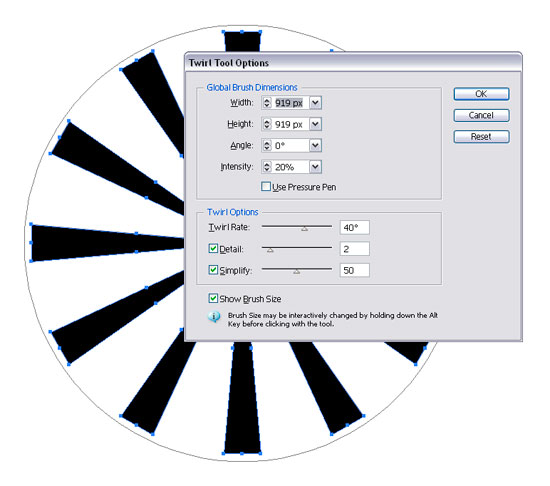Click the Intensity field showing 20%
This screenshot has height=486, width=550.
pyautogui.click(x=290, y=167)
